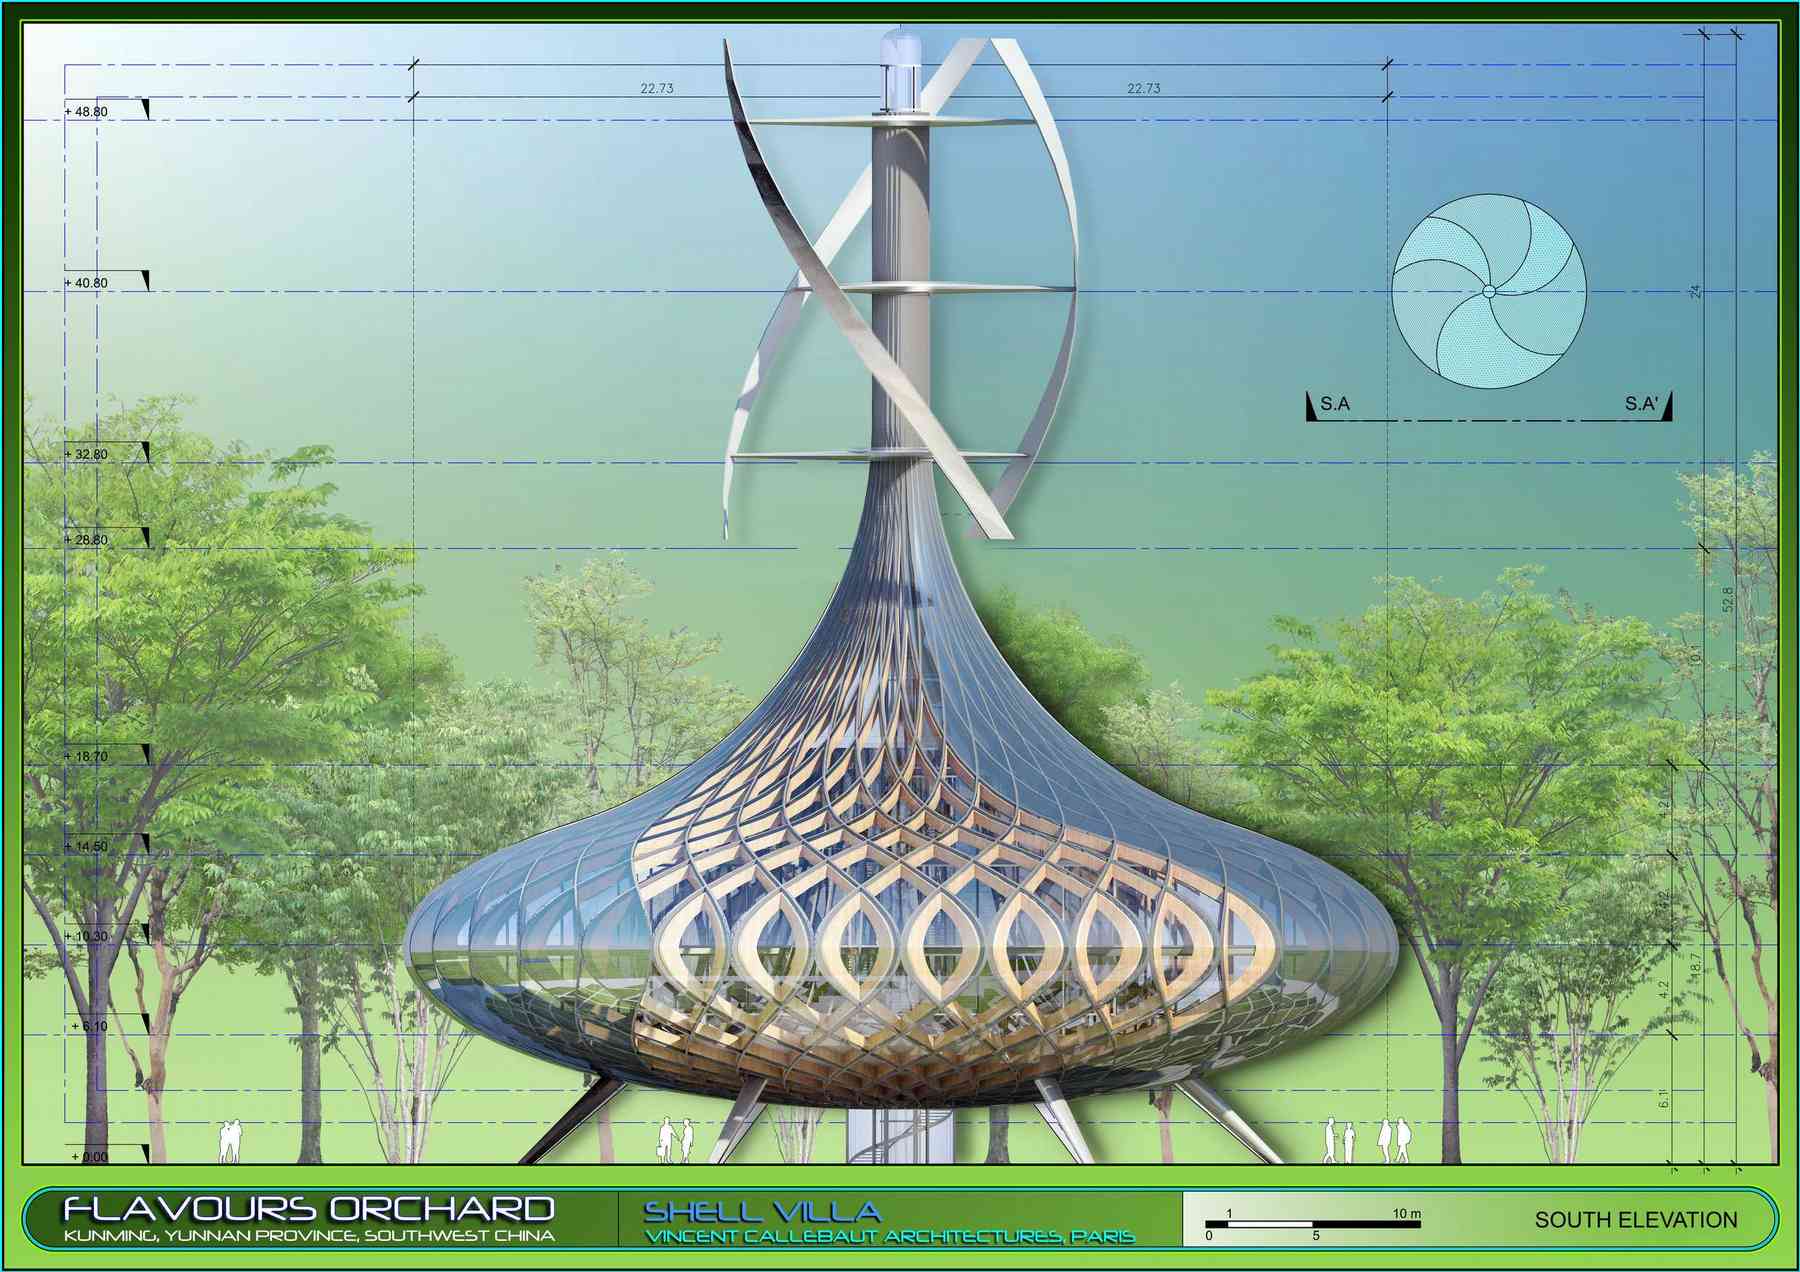Click the SOUTH ELEVATION label
Image resolution: width=1800 pixels, height=1272 pixels.
coord(1636,1220)
